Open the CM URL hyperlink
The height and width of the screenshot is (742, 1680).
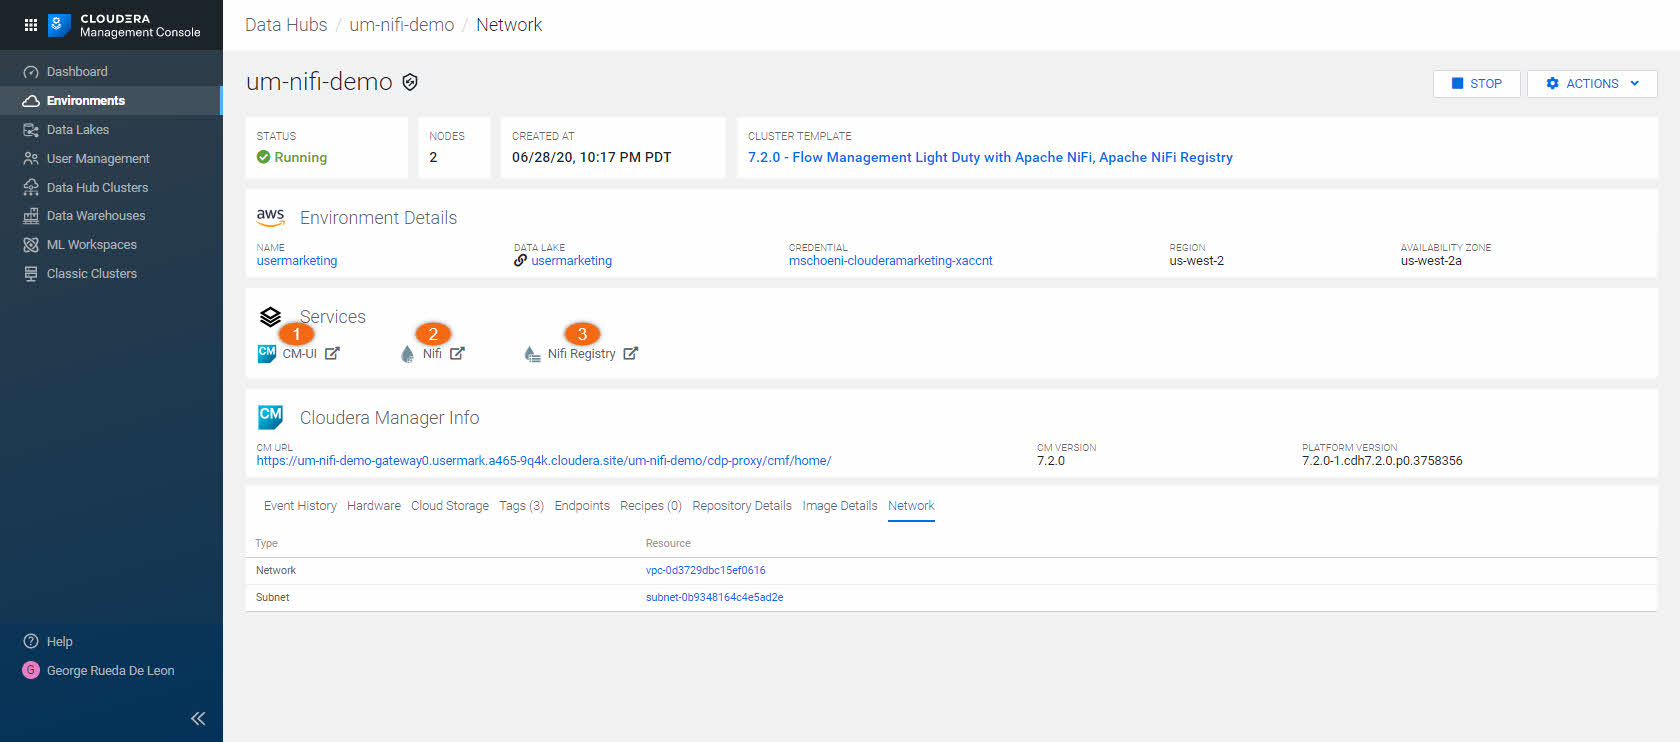point(544,461)
